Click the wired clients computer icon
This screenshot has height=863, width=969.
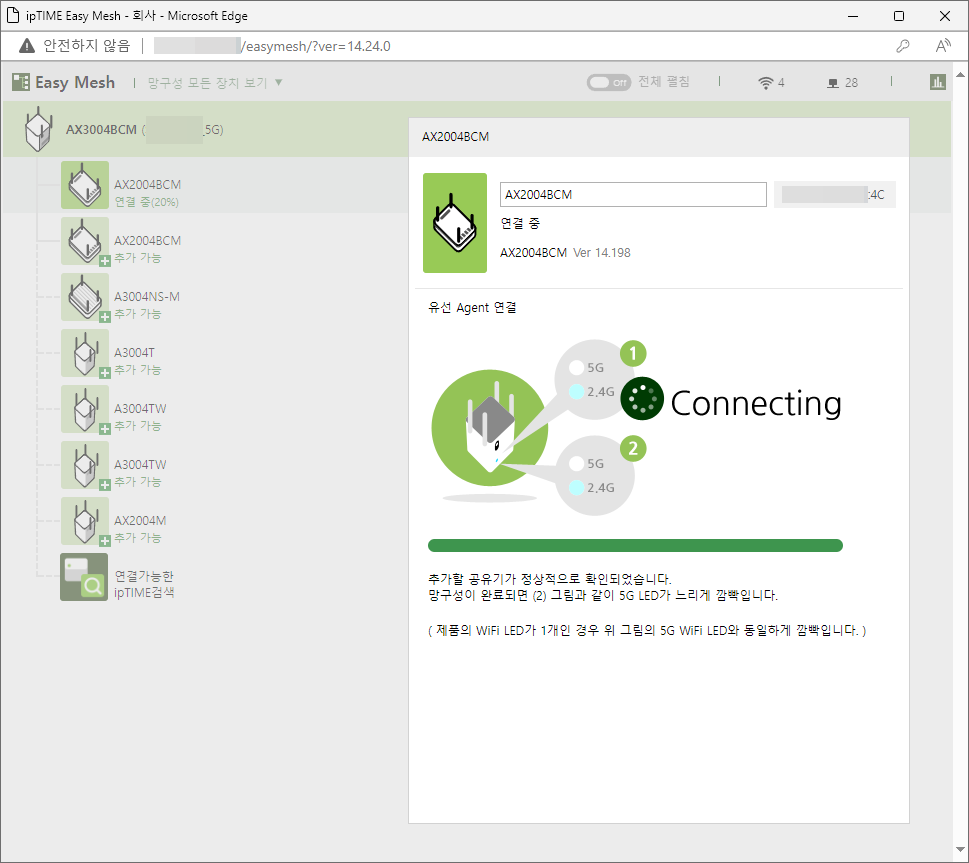point(833,83)
